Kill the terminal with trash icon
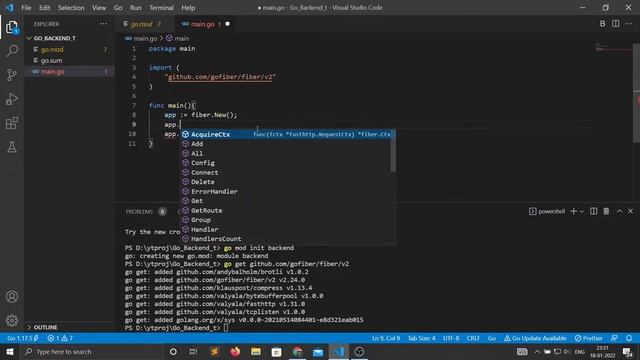The height and width of the screenshot is (360, 640). (607, 211)
